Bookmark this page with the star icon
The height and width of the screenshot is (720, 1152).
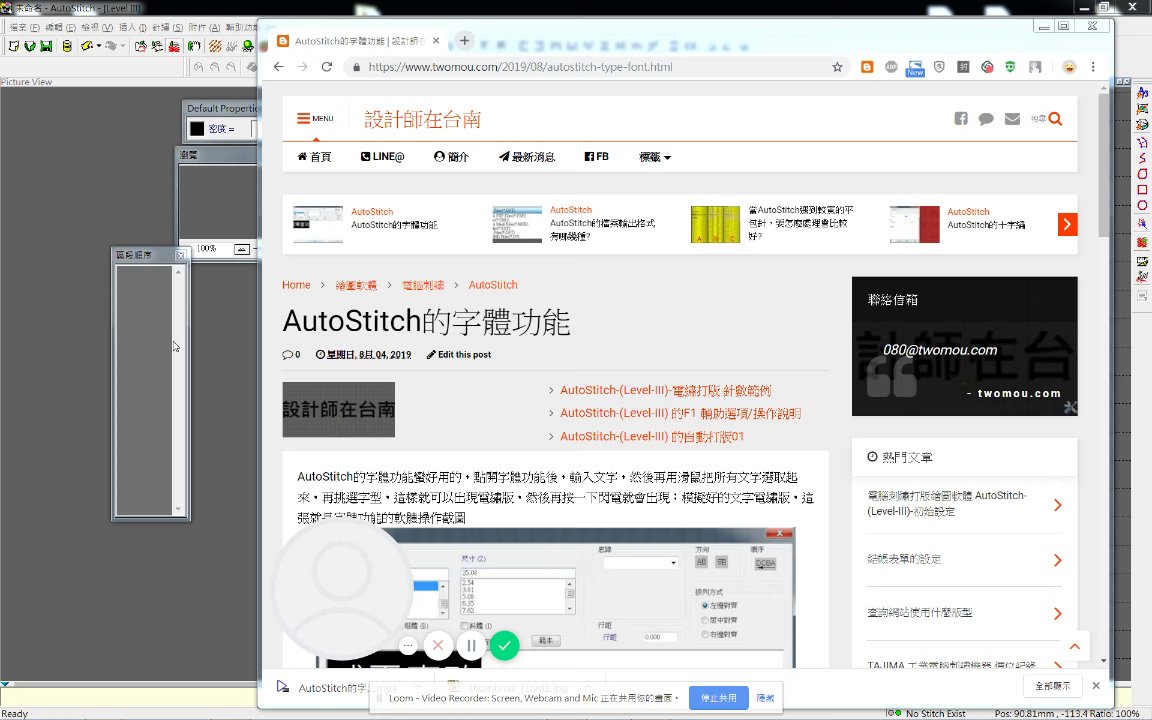coord(837,67)
